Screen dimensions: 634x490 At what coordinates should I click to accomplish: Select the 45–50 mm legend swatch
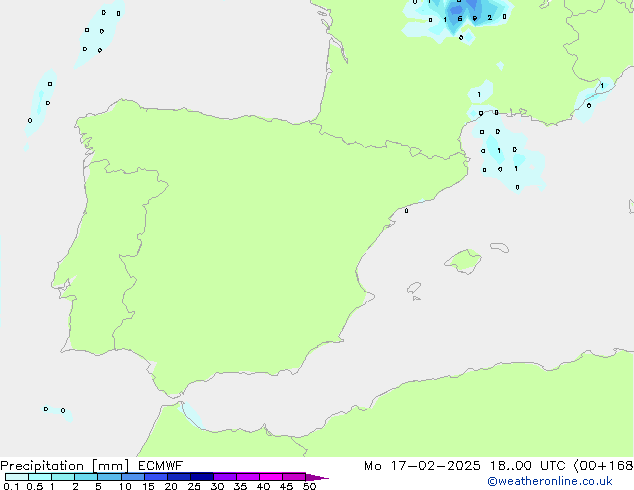pos(294,477)
